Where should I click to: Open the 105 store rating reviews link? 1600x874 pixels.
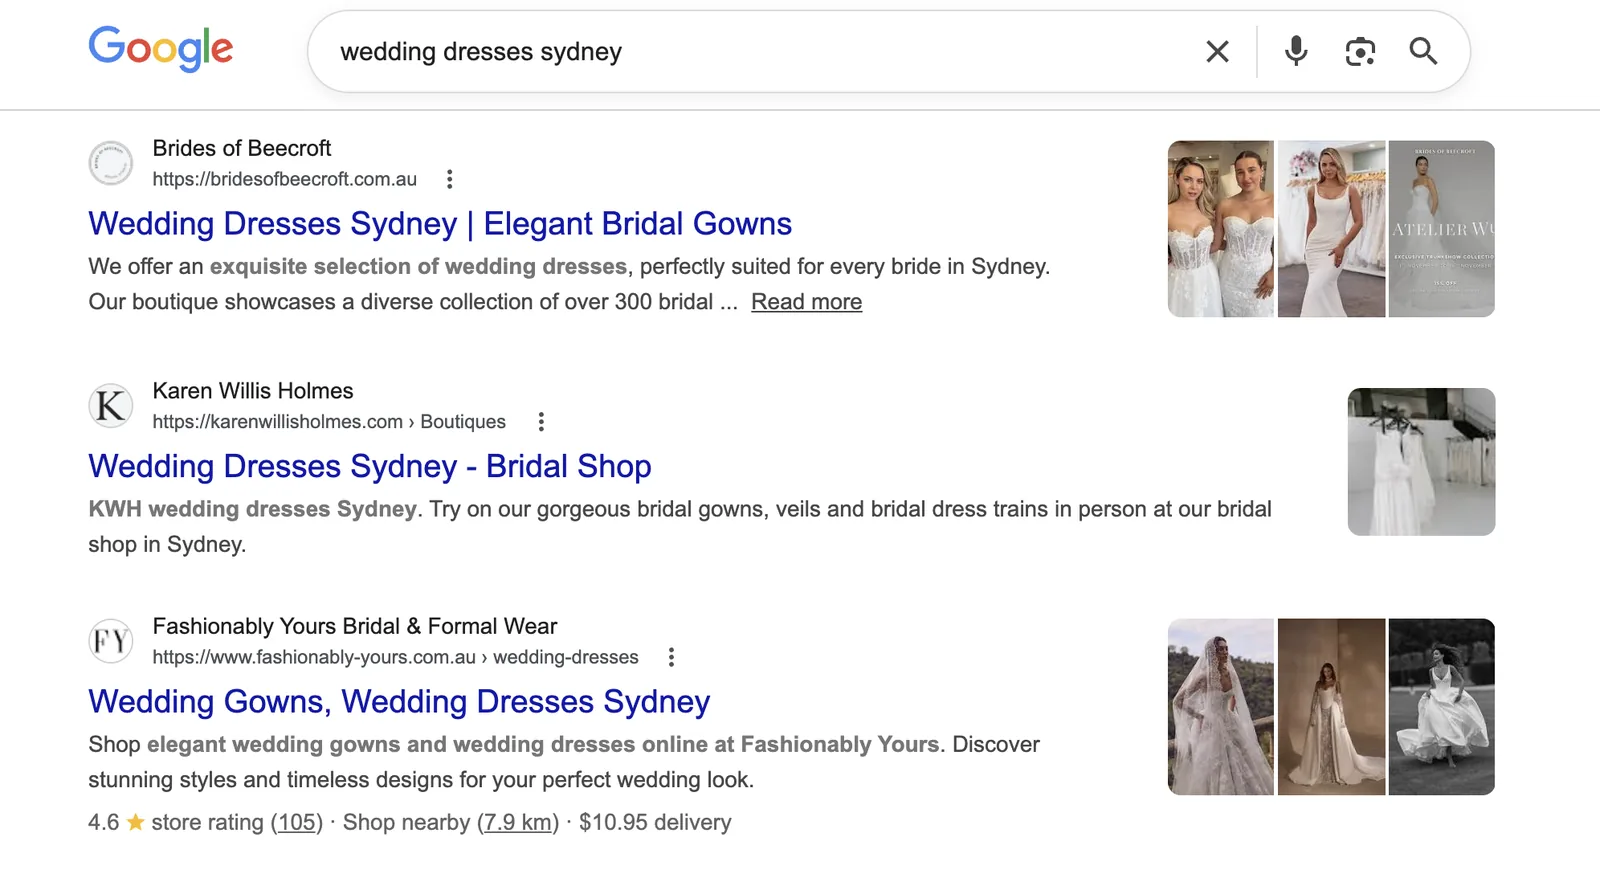[x=297, y=823]
